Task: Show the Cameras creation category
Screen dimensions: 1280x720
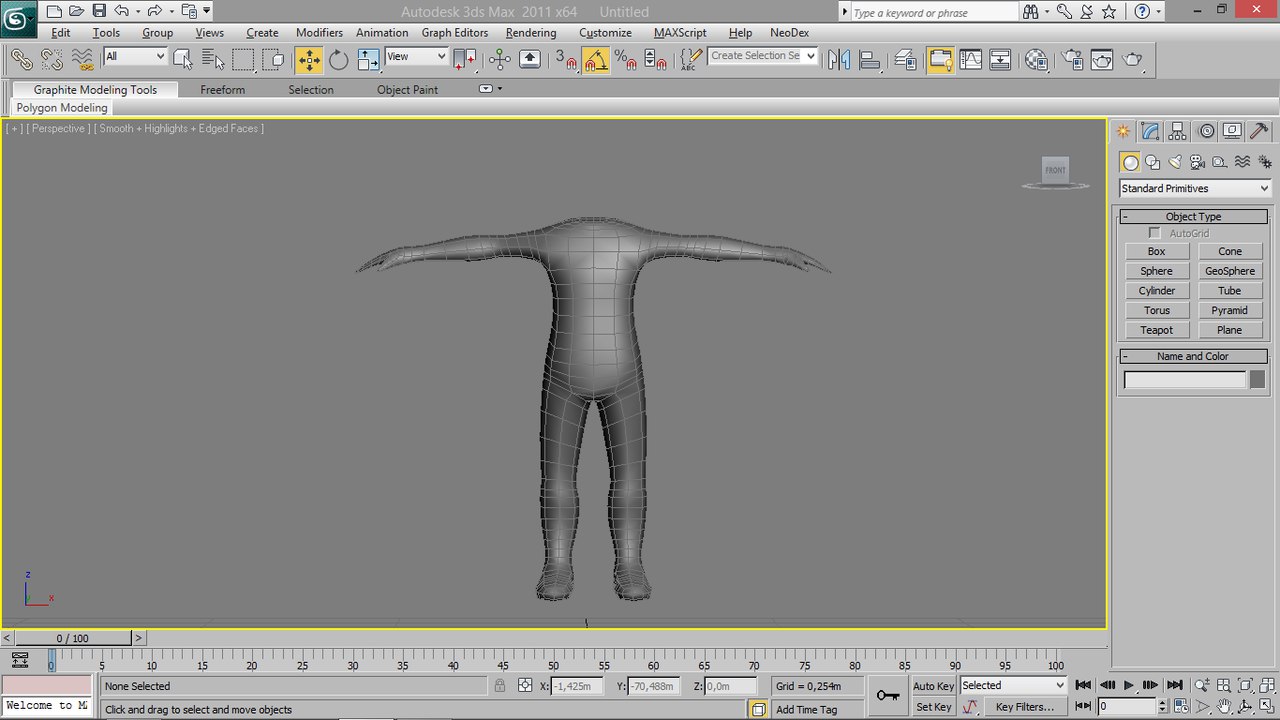Action: [1197, 162]
